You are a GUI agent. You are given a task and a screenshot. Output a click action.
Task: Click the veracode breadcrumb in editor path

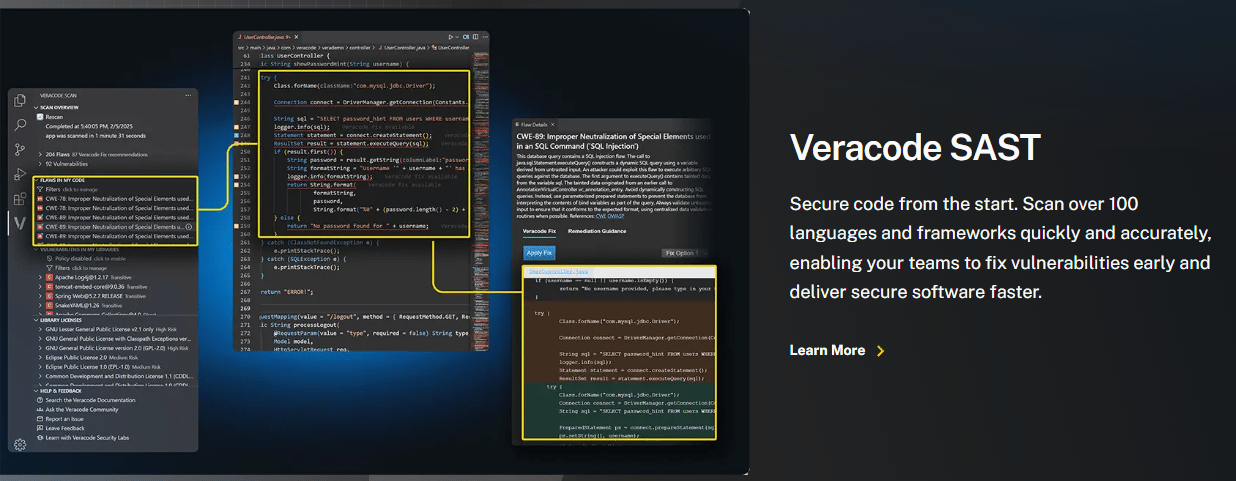pos(306,48)
